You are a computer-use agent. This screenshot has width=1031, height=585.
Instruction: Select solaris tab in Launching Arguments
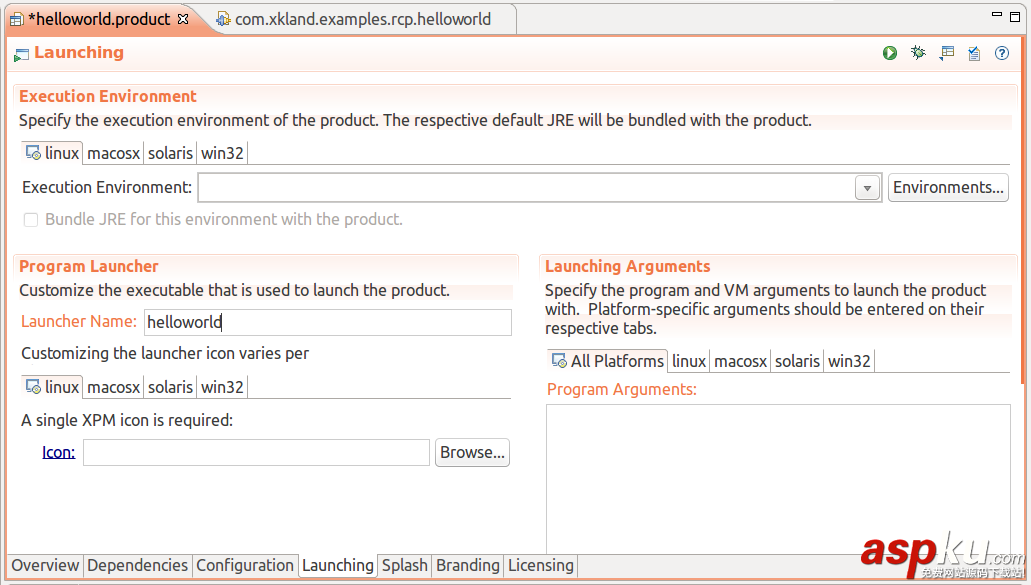pos(797,361)
